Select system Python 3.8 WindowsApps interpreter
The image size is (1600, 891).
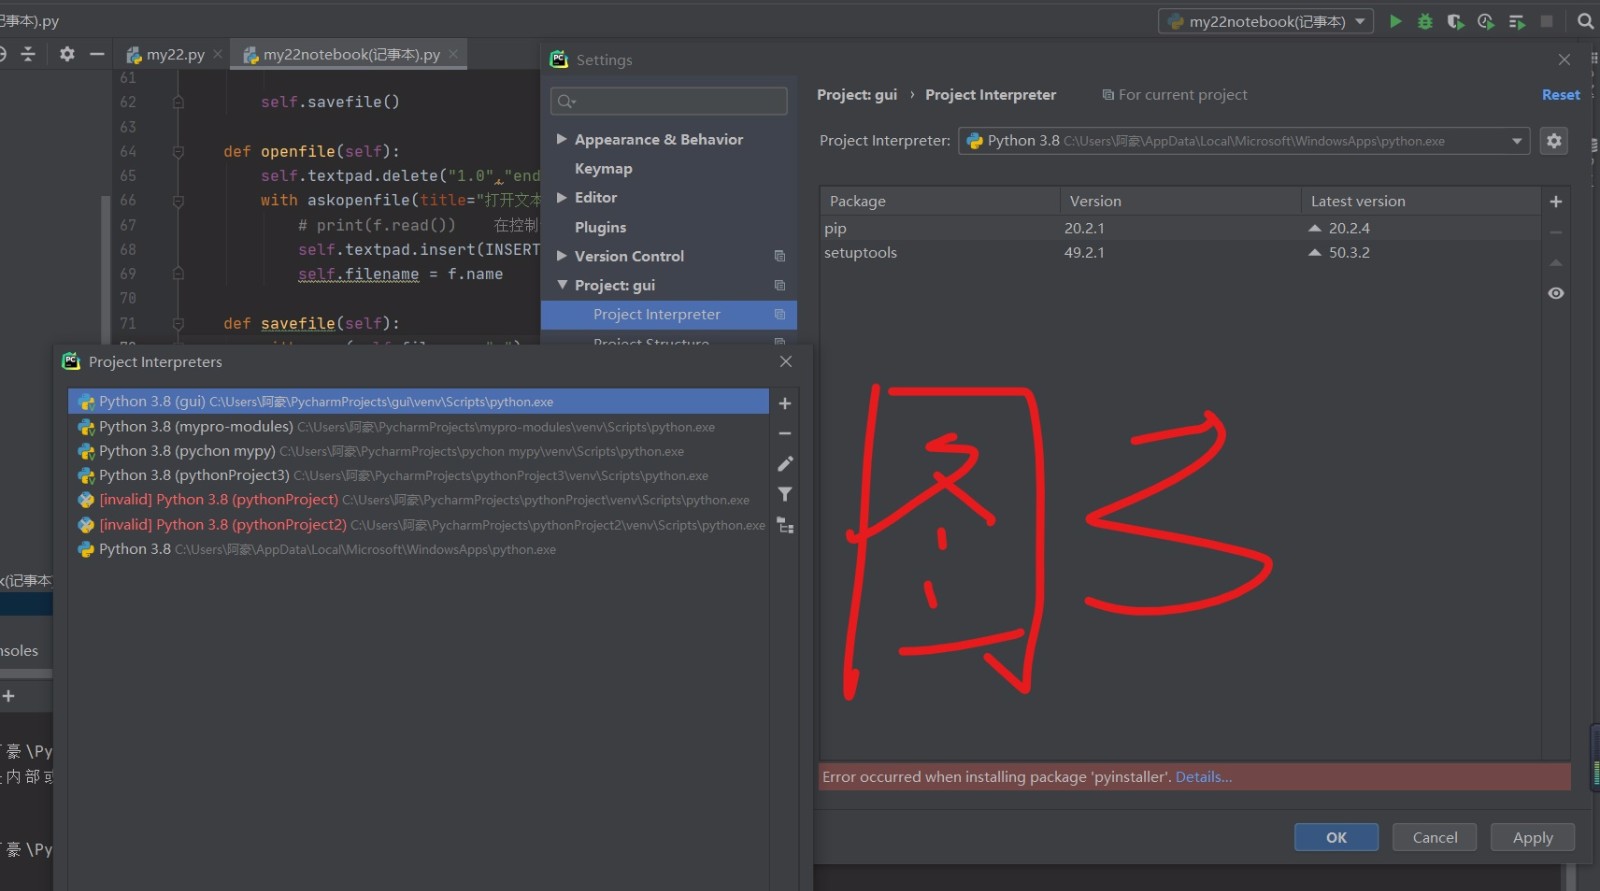pyautogui.click(x=418, y=549)
